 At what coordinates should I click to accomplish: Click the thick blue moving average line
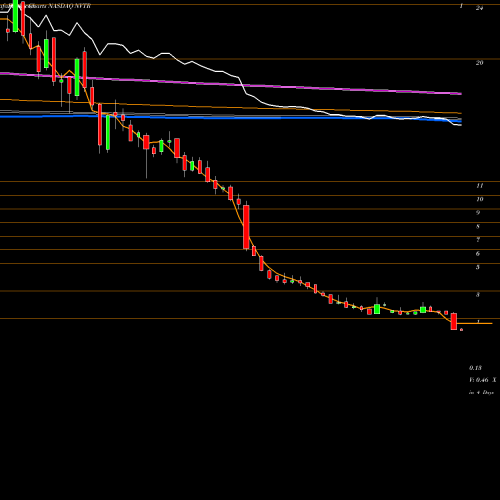(x=231, y=117)
